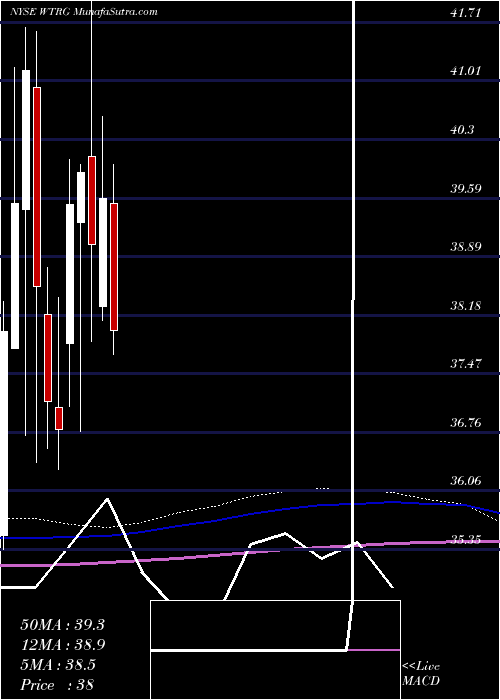
Task: Click the 41.71 price axis label
Action: point(466,13)
